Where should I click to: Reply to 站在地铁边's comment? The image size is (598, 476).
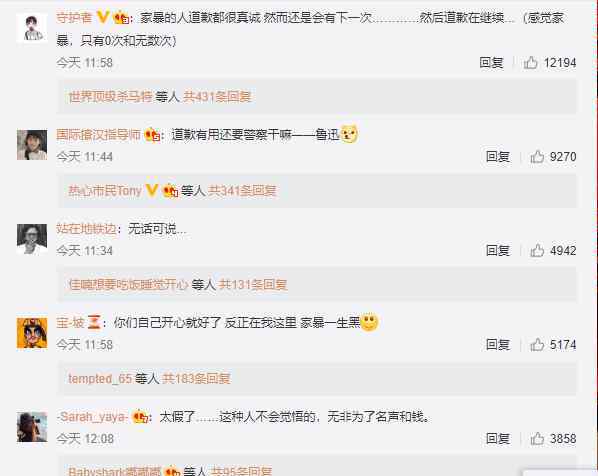coord(498,251)
